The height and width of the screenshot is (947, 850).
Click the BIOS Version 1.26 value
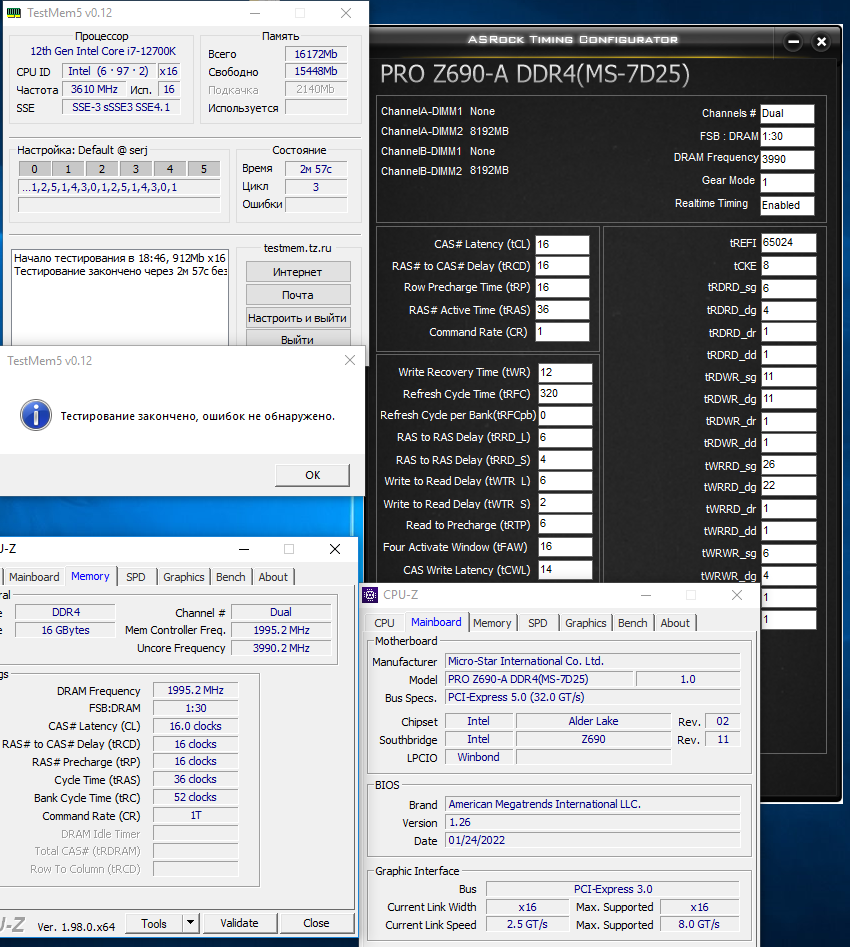click(x=593, y=822)
